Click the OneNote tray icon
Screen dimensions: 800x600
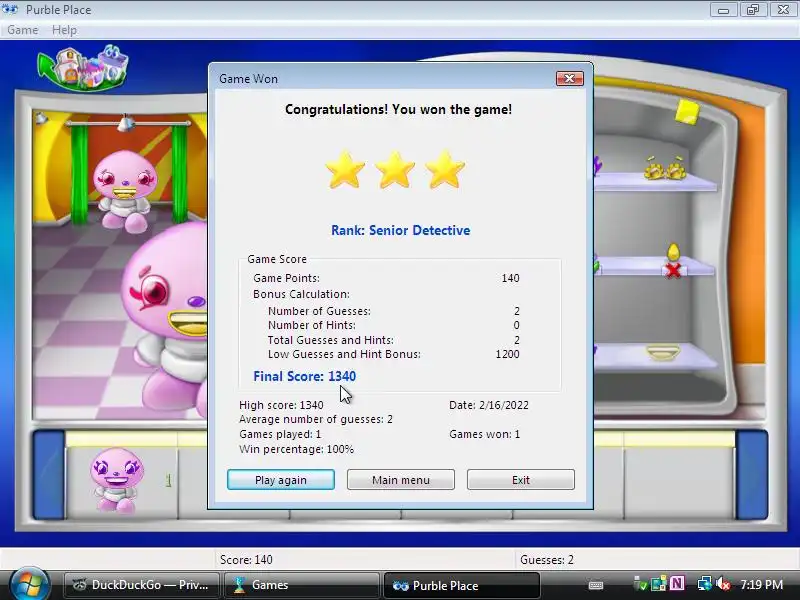(x=677, y=583)
